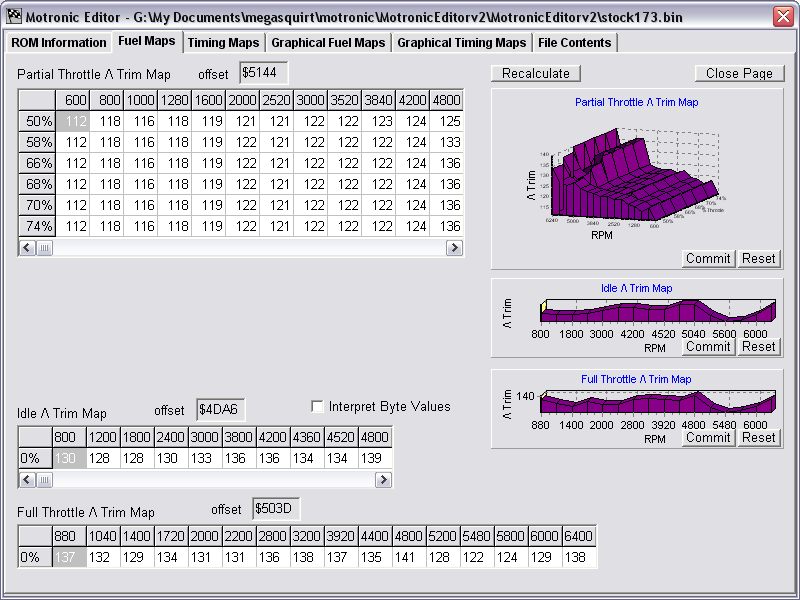The height and width of the screenshot is (600, 800).
Task: Click Full Throttle 1040 column header
Action: [103, 536]
